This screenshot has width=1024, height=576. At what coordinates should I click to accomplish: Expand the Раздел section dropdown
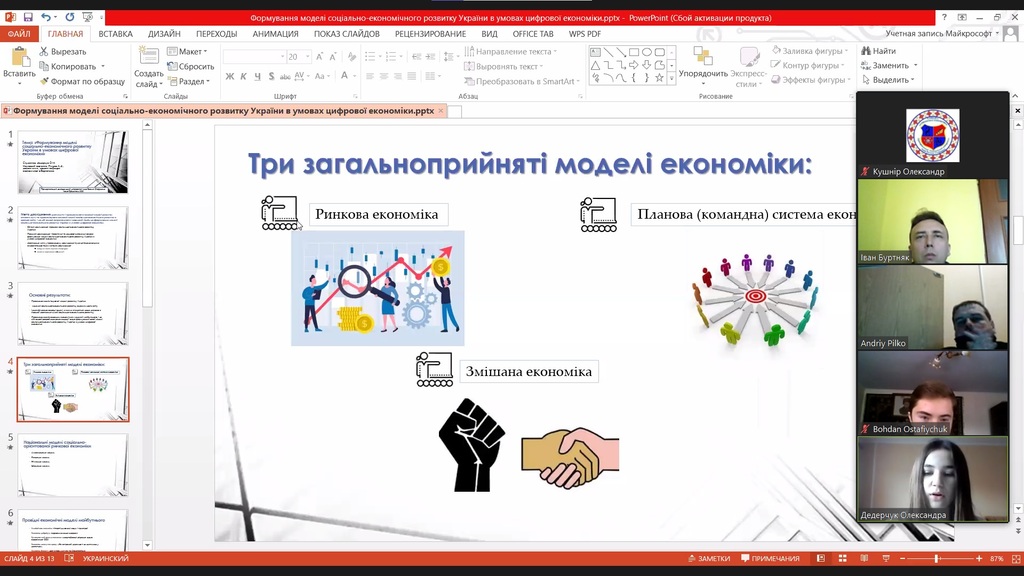191,81
